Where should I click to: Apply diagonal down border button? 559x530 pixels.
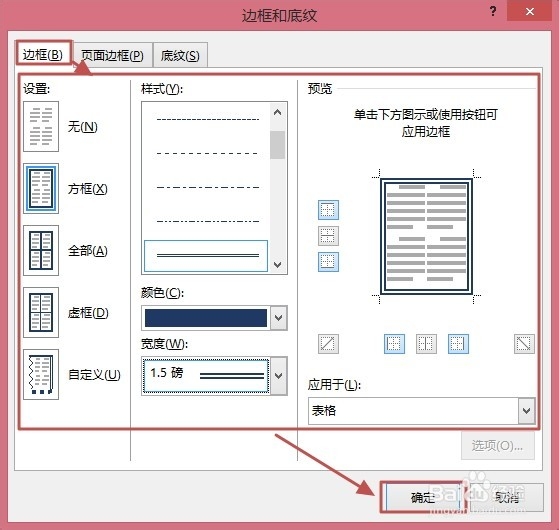pyautogui.click(x=524, y=344)
